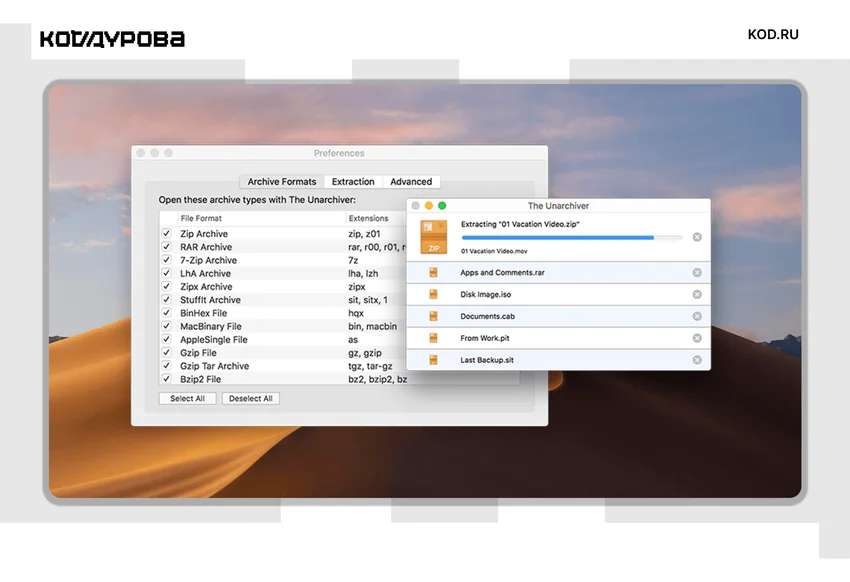850x582 pixels.
Task: Click extensions text 'tgz, tar-gz'
Action: (370, 366)
